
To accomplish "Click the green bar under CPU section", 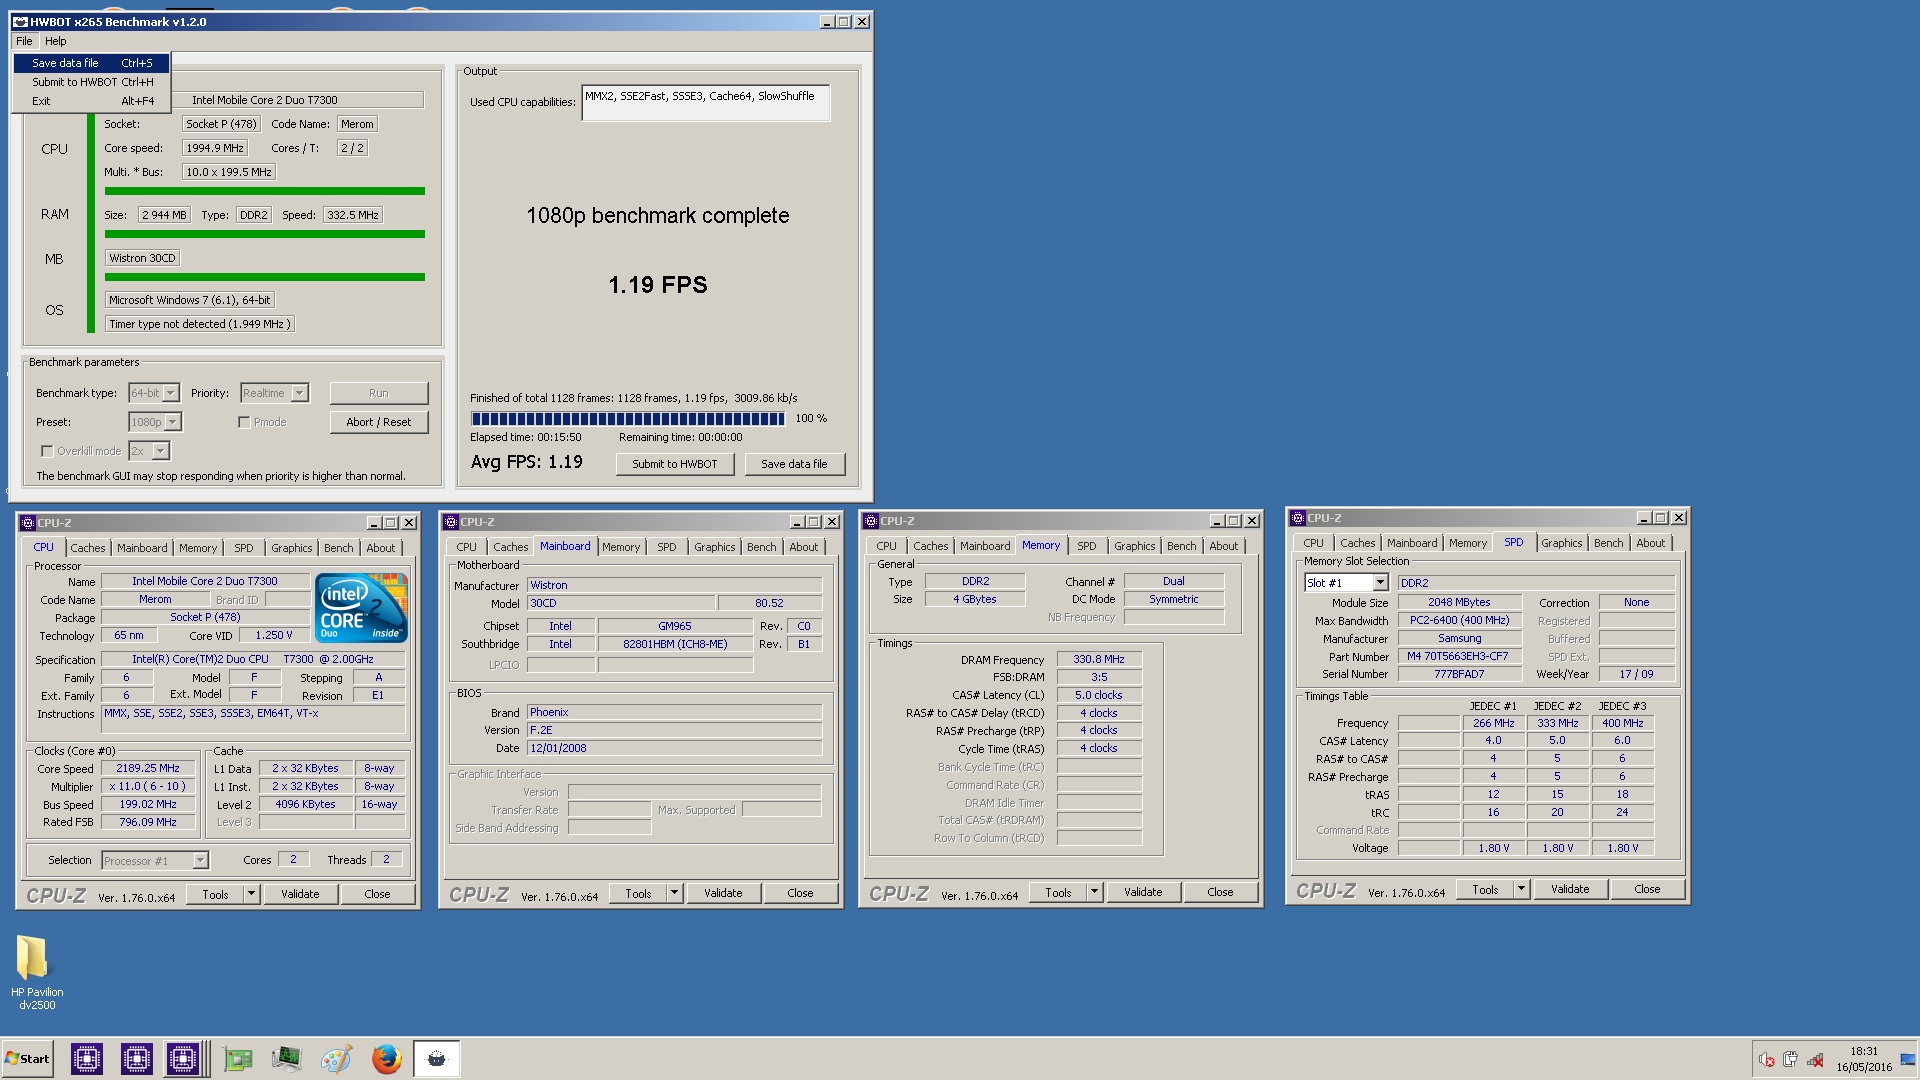I will (265, 191).
